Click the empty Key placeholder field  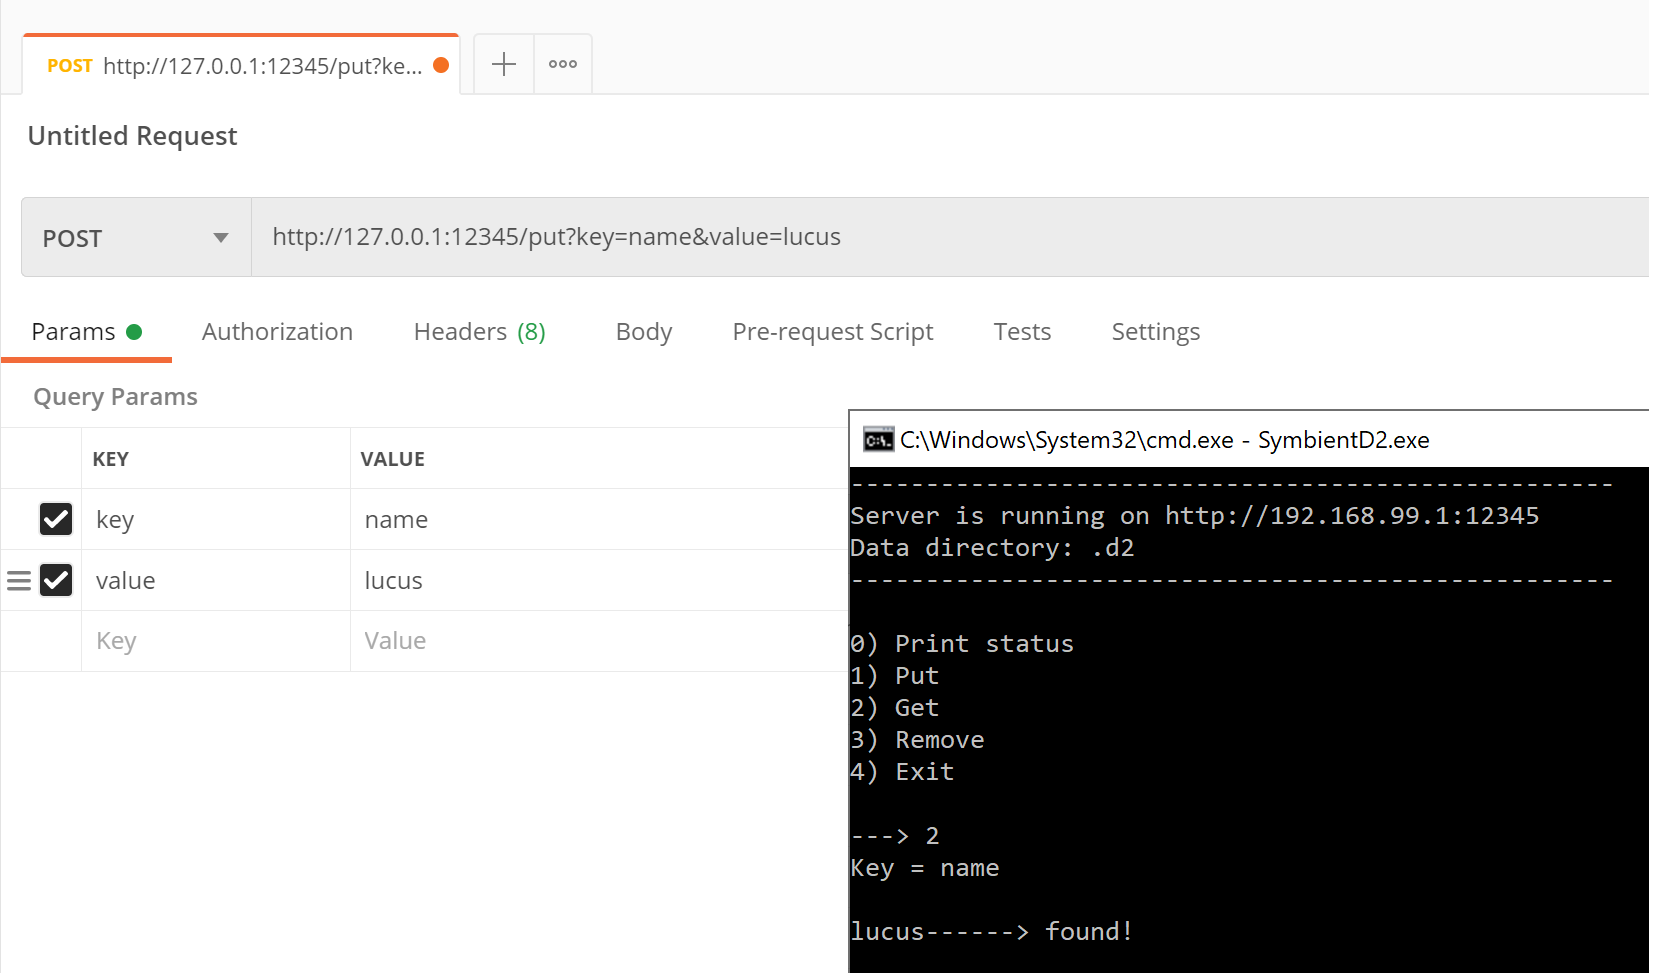click(116, 641)
